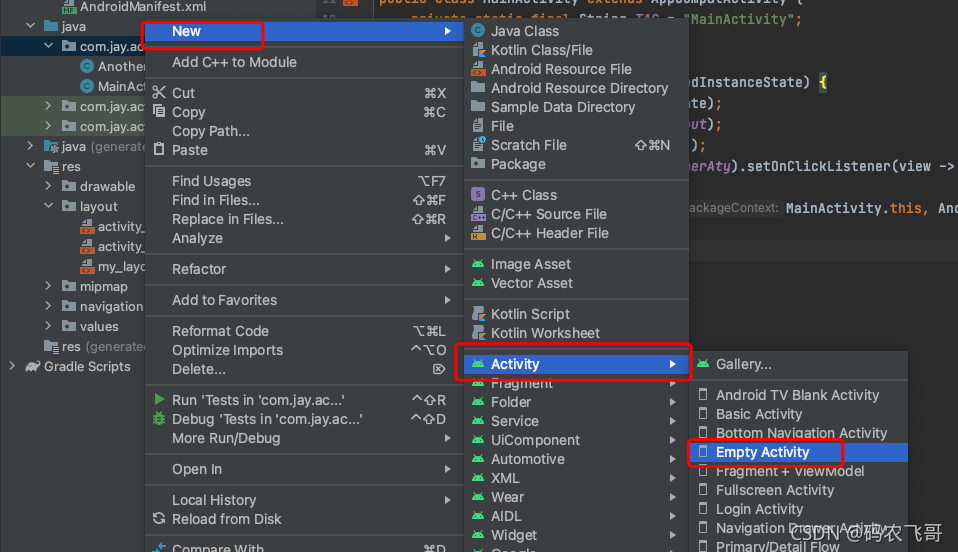Collapse the res folder in tree

31,166
